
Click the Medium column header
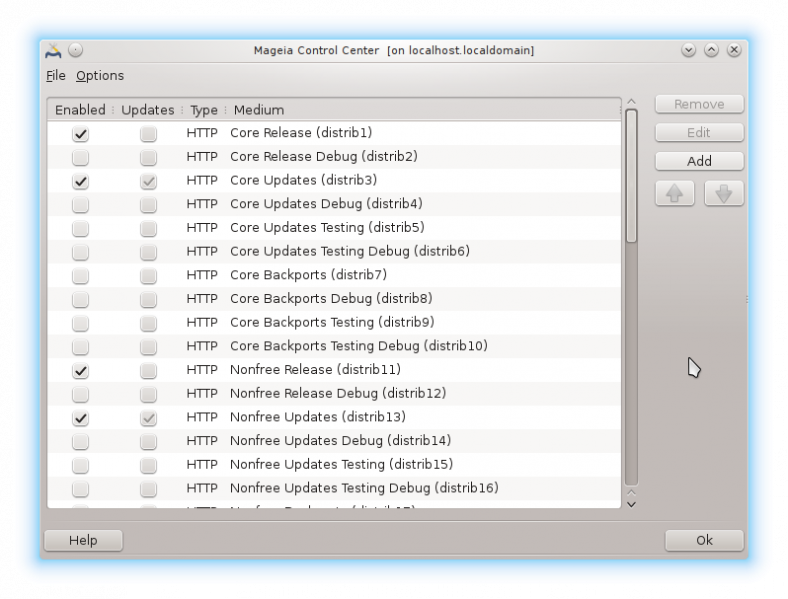[x=422, y=110]
